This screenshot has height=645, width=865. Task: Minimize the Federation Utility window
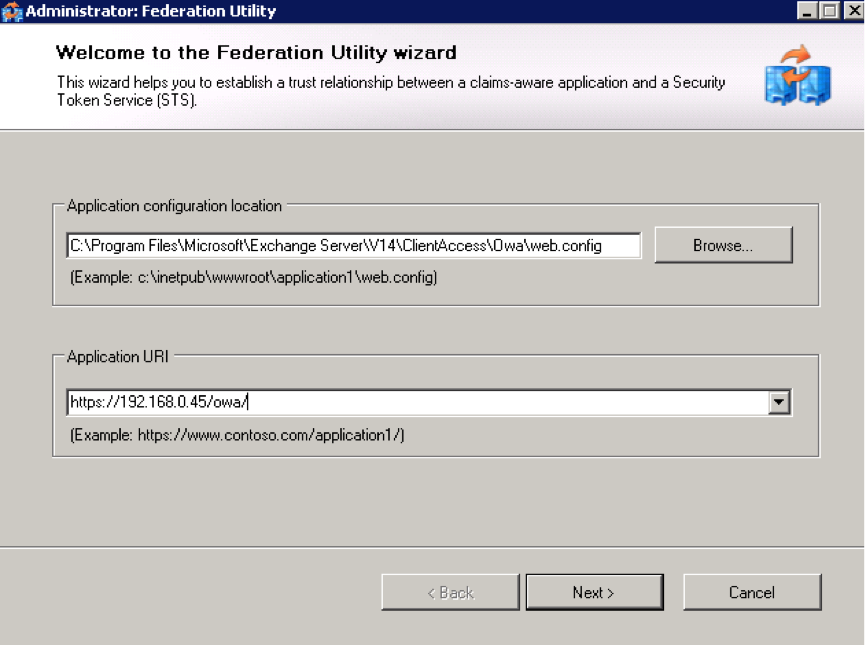click(x=807, y=10)
